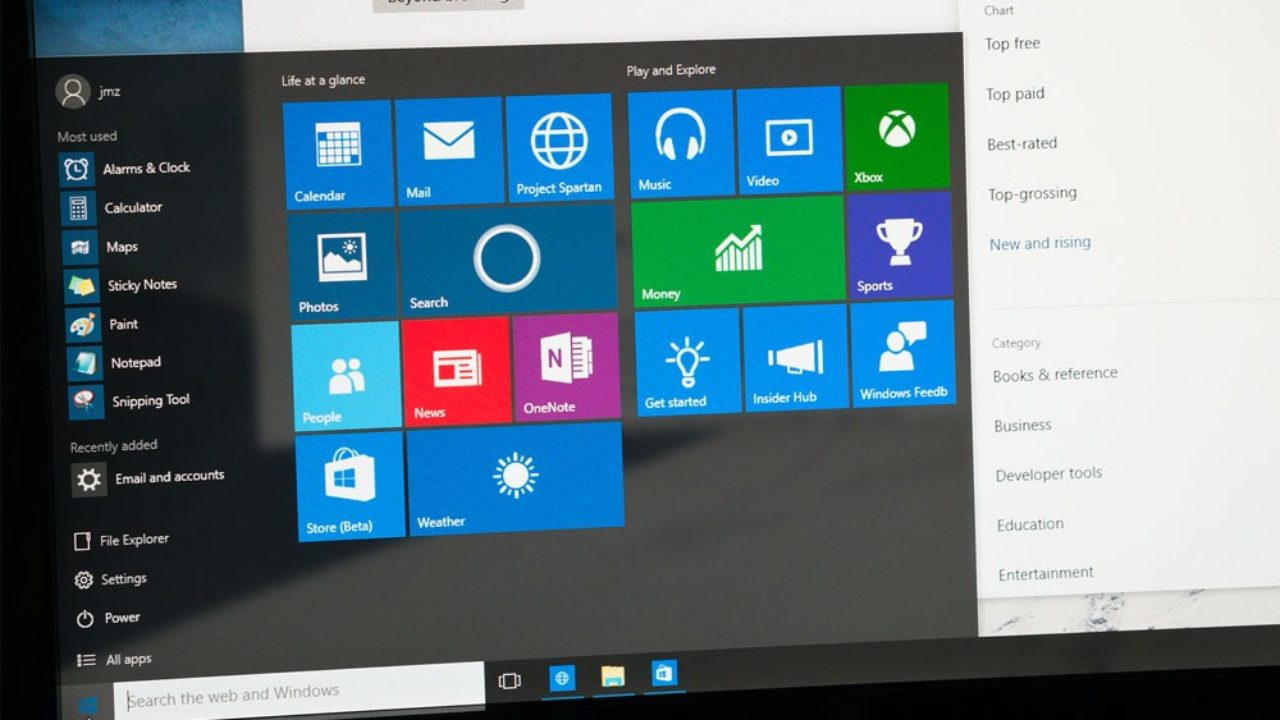Open the News tile

tap(457, 372)
